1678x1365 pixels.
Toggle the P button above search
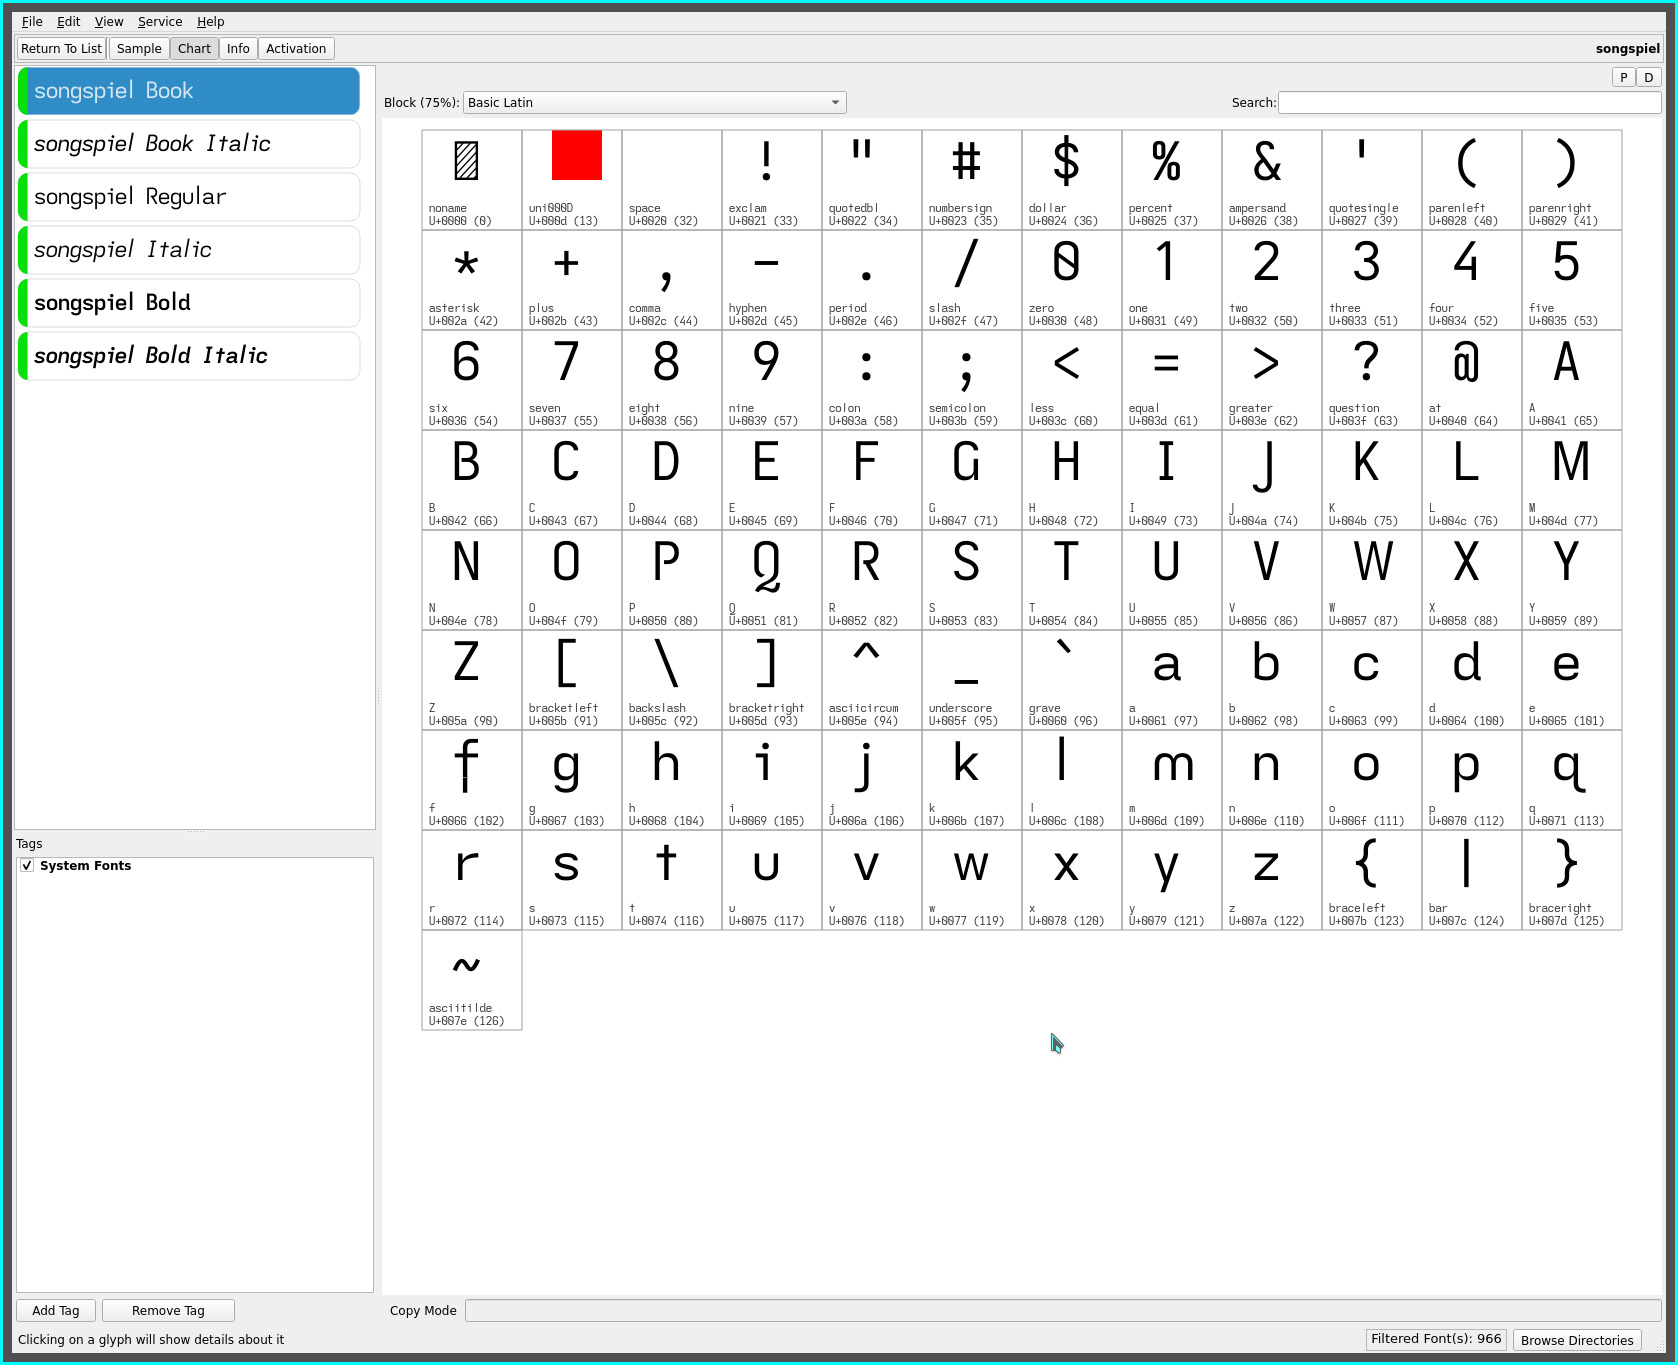pyautogui.click(x=1623, y=77)
